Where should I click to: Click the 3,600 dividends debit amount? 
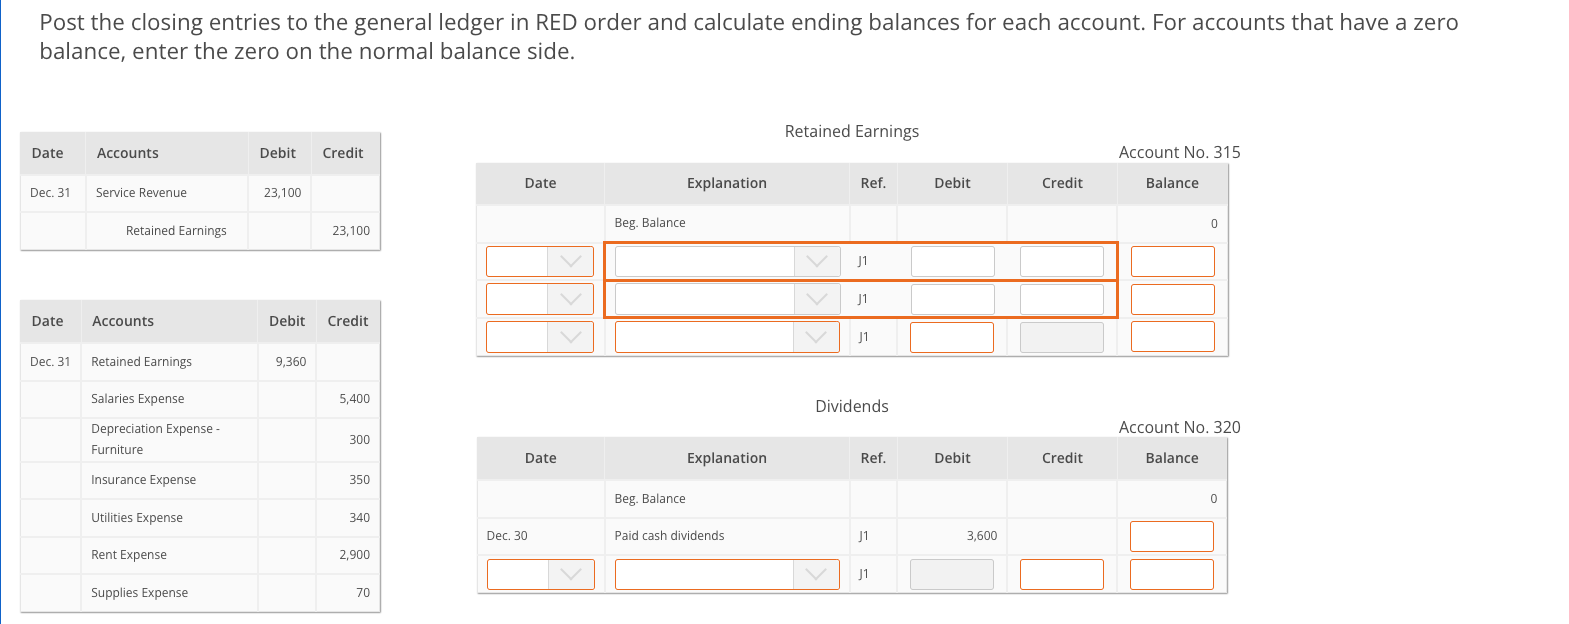(x=982, y=536)
